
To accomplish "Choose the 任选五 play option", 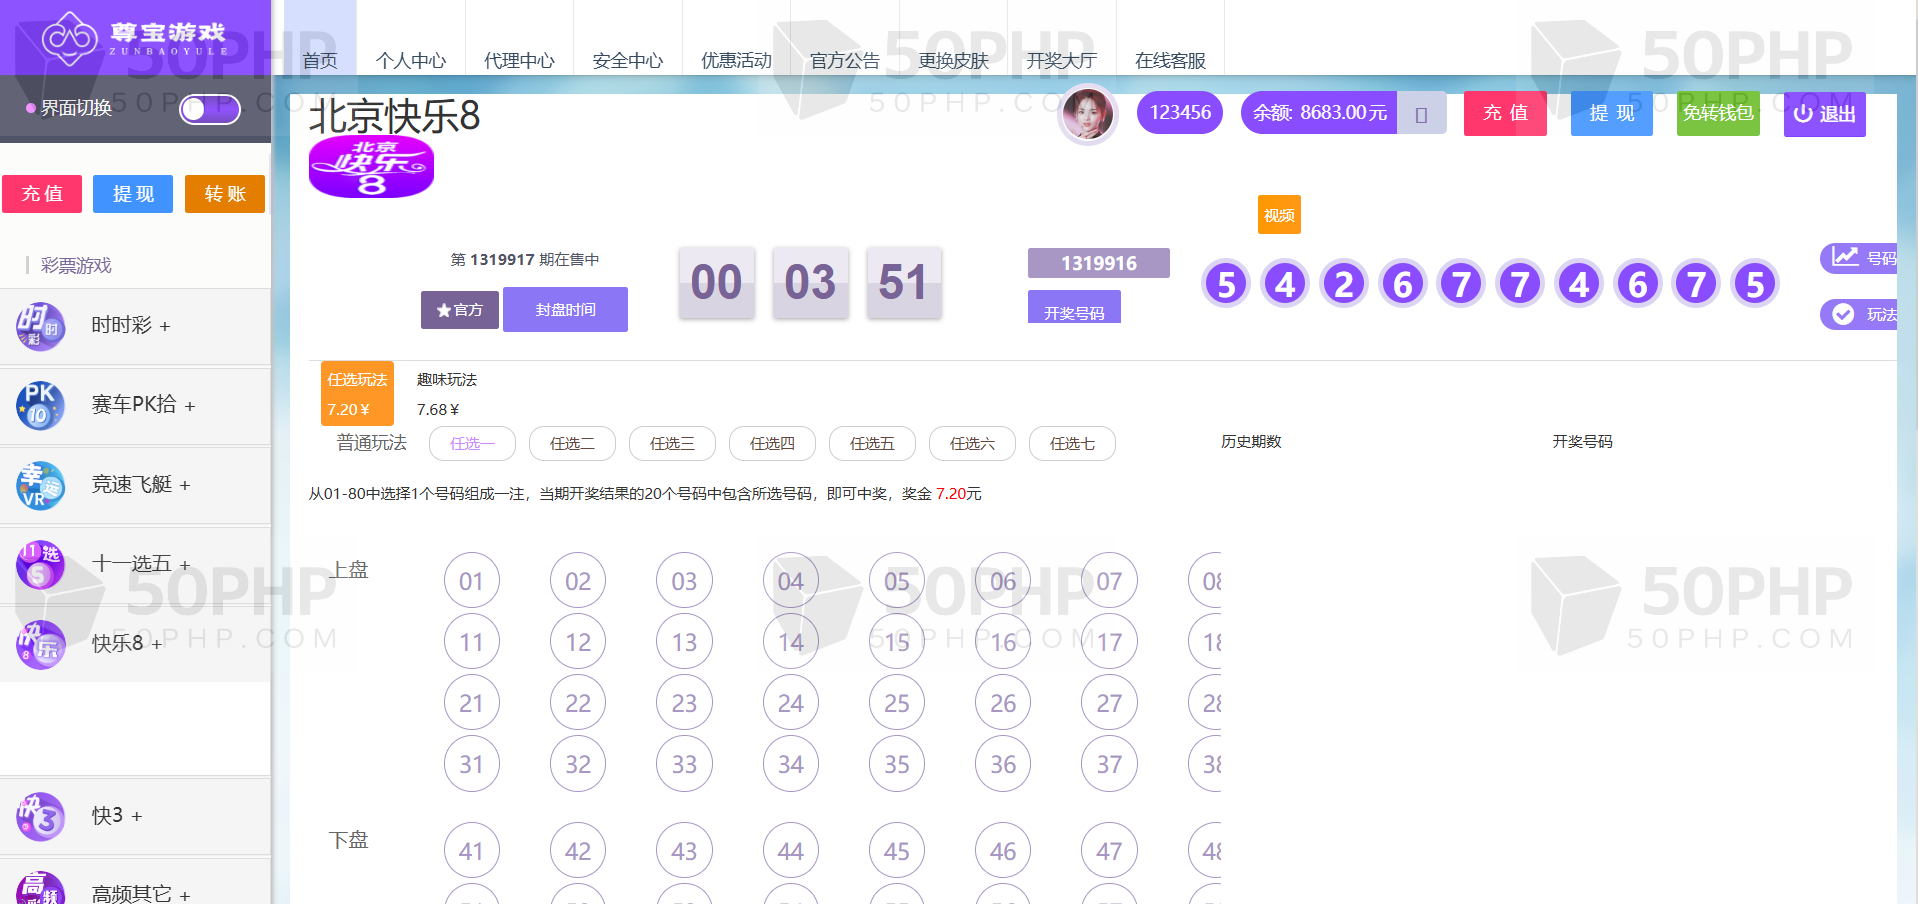I will pyautogui.click(x=872, y=443).
